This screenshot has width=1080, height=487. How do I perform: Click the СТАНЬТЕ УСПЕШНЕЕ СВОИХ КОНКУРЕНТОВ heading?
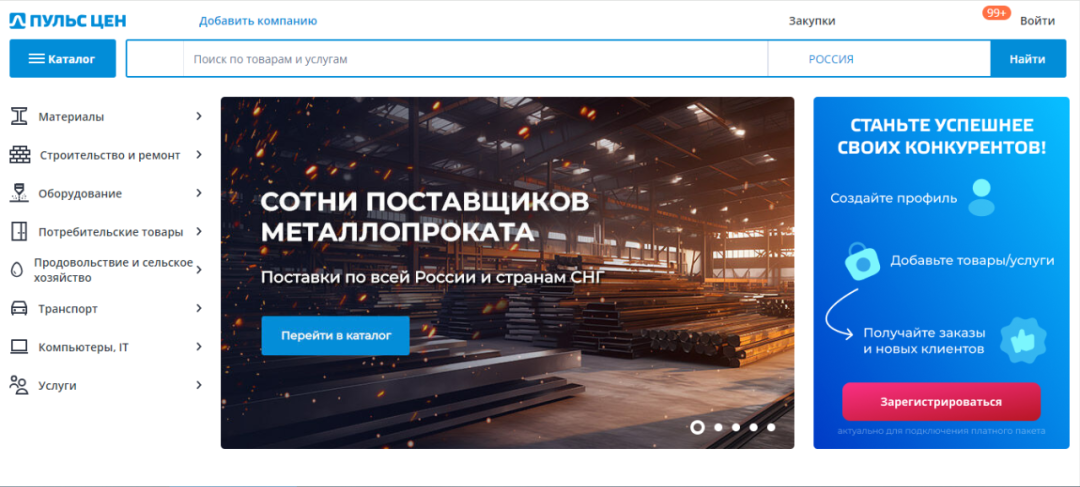click(x=942, y=136)
